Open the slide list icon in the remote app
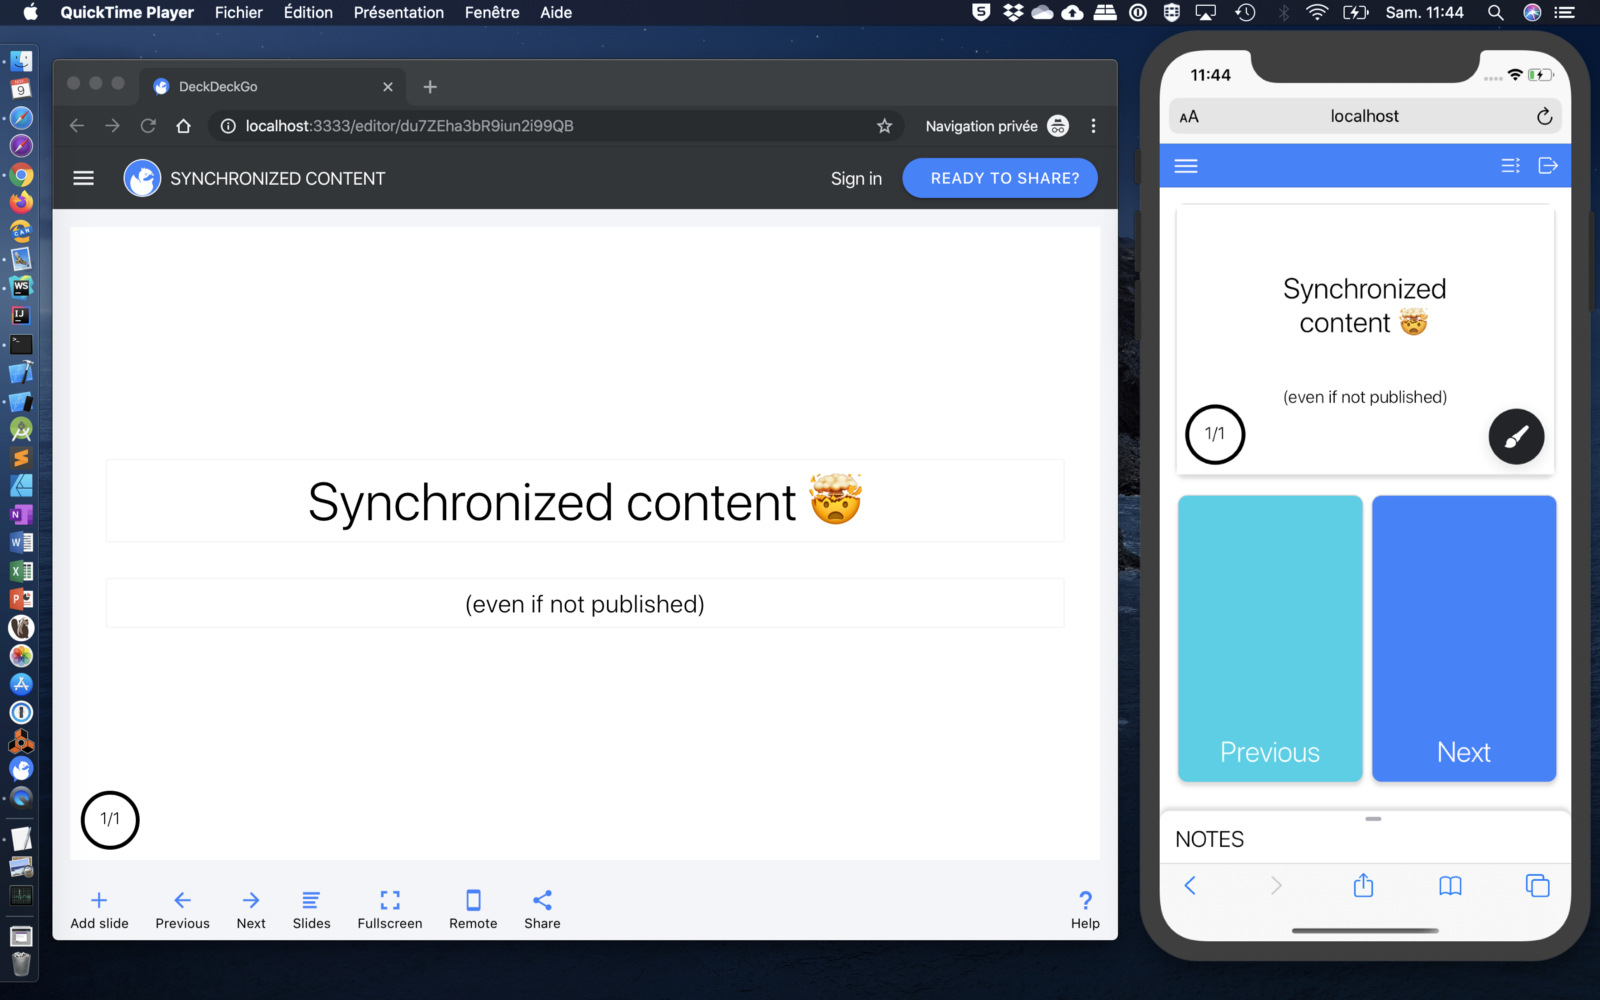 tap(1510, 165)
